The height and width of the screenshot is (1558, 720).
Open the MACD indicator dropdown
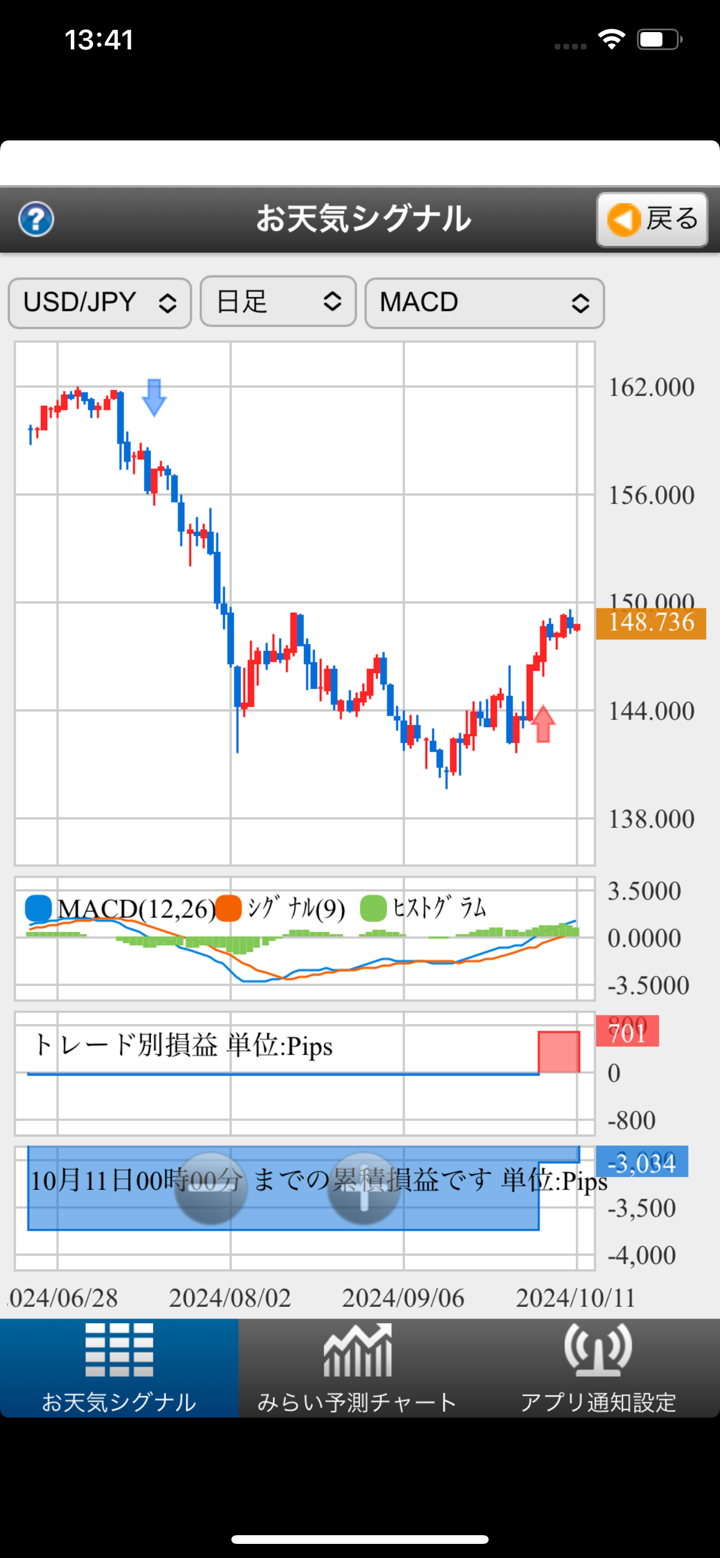pos(484,303)
